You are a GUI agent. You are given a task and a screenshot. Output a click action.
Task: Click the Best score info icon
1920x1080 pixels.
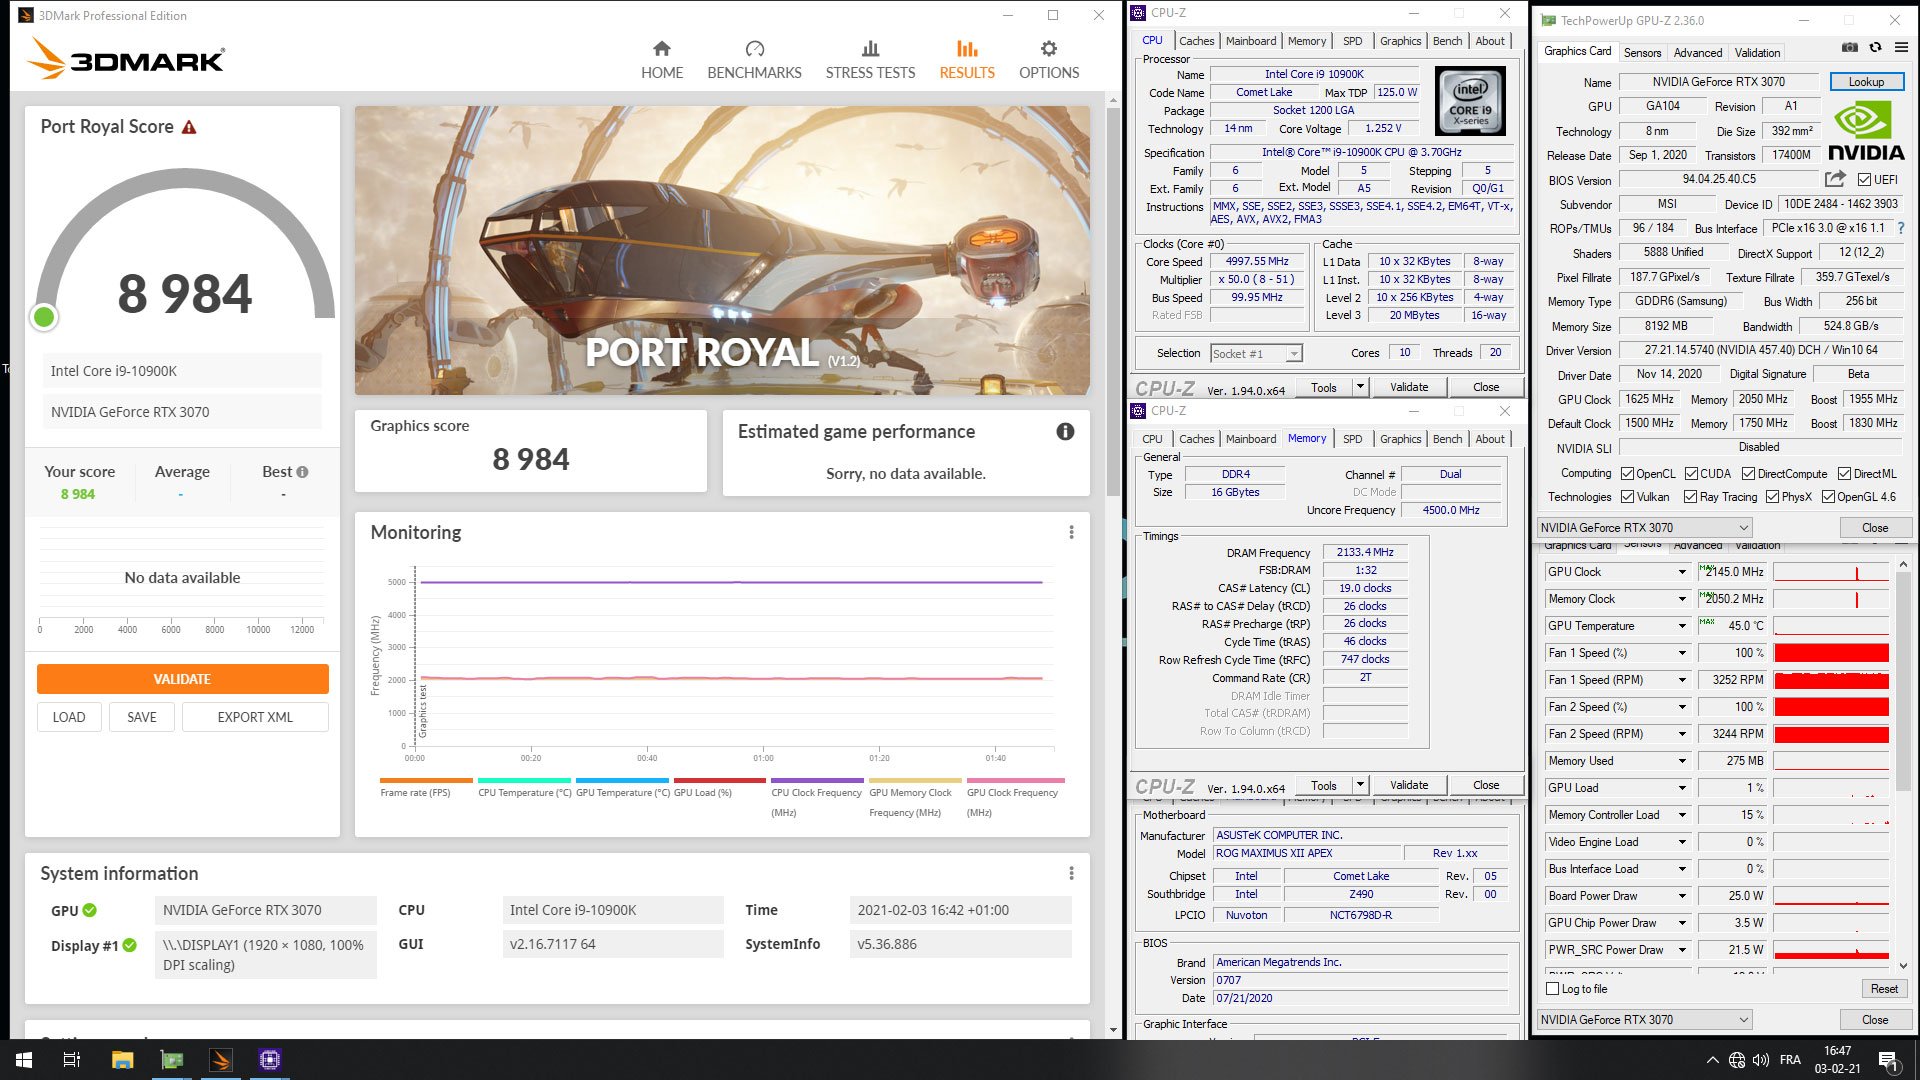302,472
